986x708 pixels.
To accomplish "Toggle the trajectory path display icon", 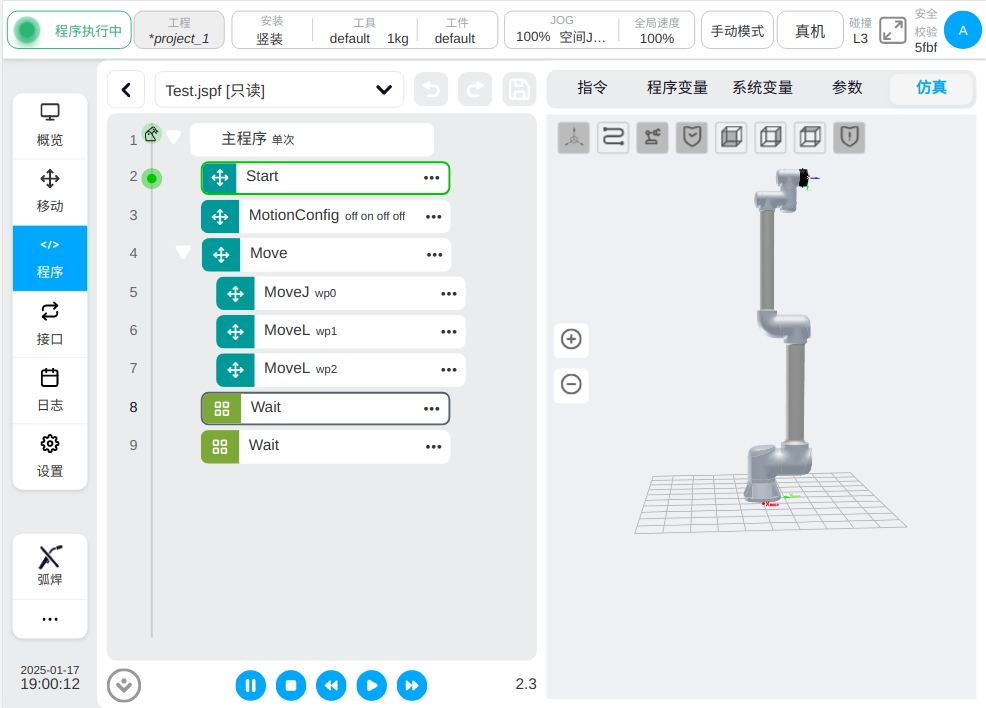I will click(x=613, y=137).
